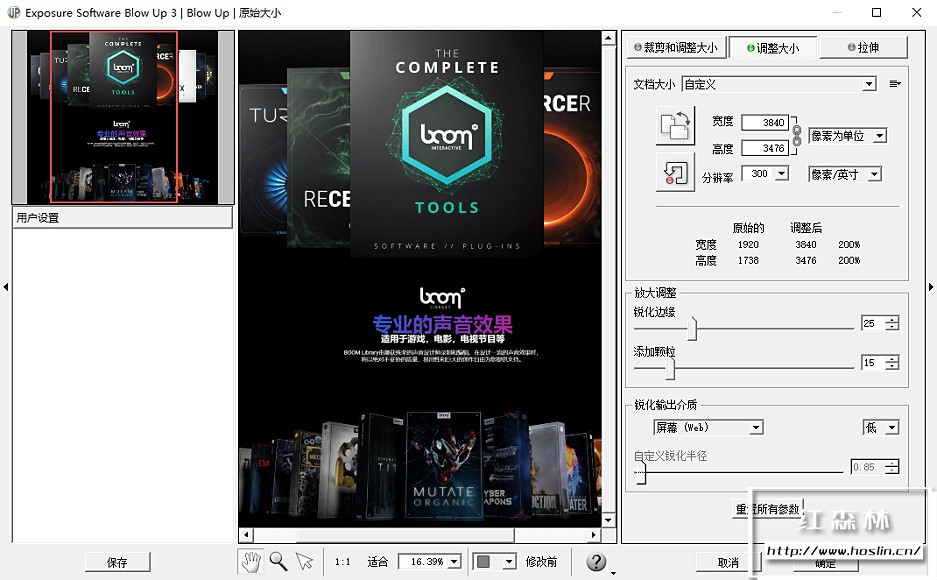Viewport: 937px width, 580px height.
Task: Select the hand pan tool
Action: (x=251, y=562)
